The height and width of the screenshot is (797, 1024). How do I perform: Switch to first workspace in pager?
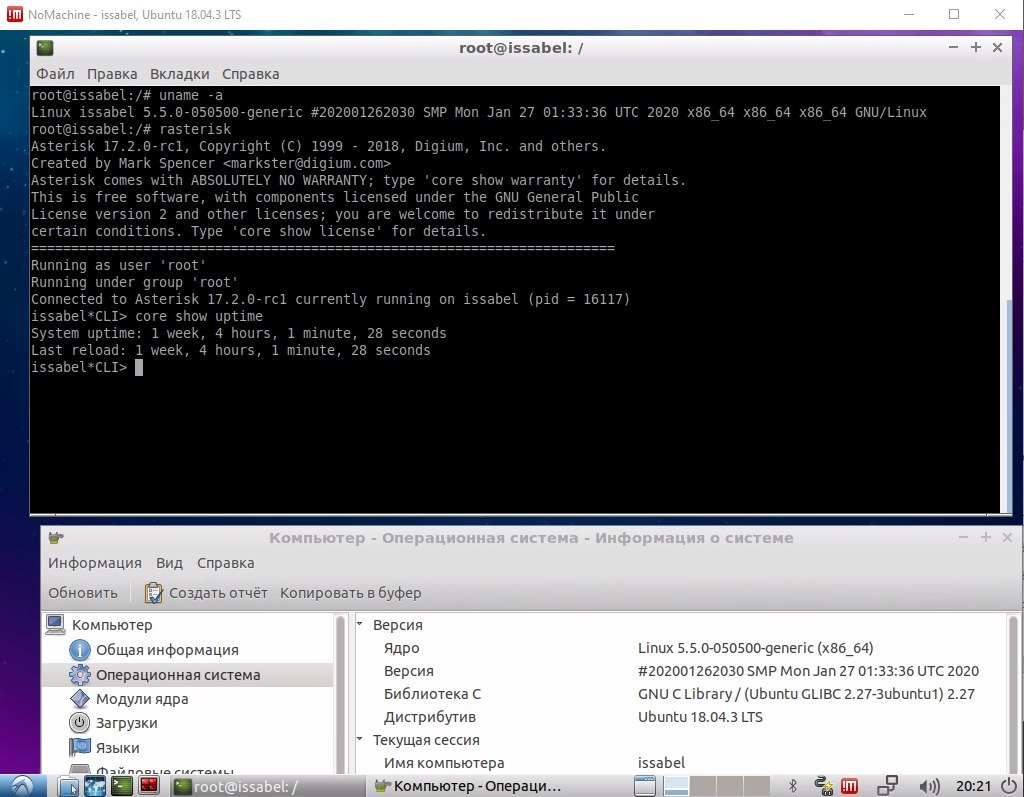click(677, 786)
